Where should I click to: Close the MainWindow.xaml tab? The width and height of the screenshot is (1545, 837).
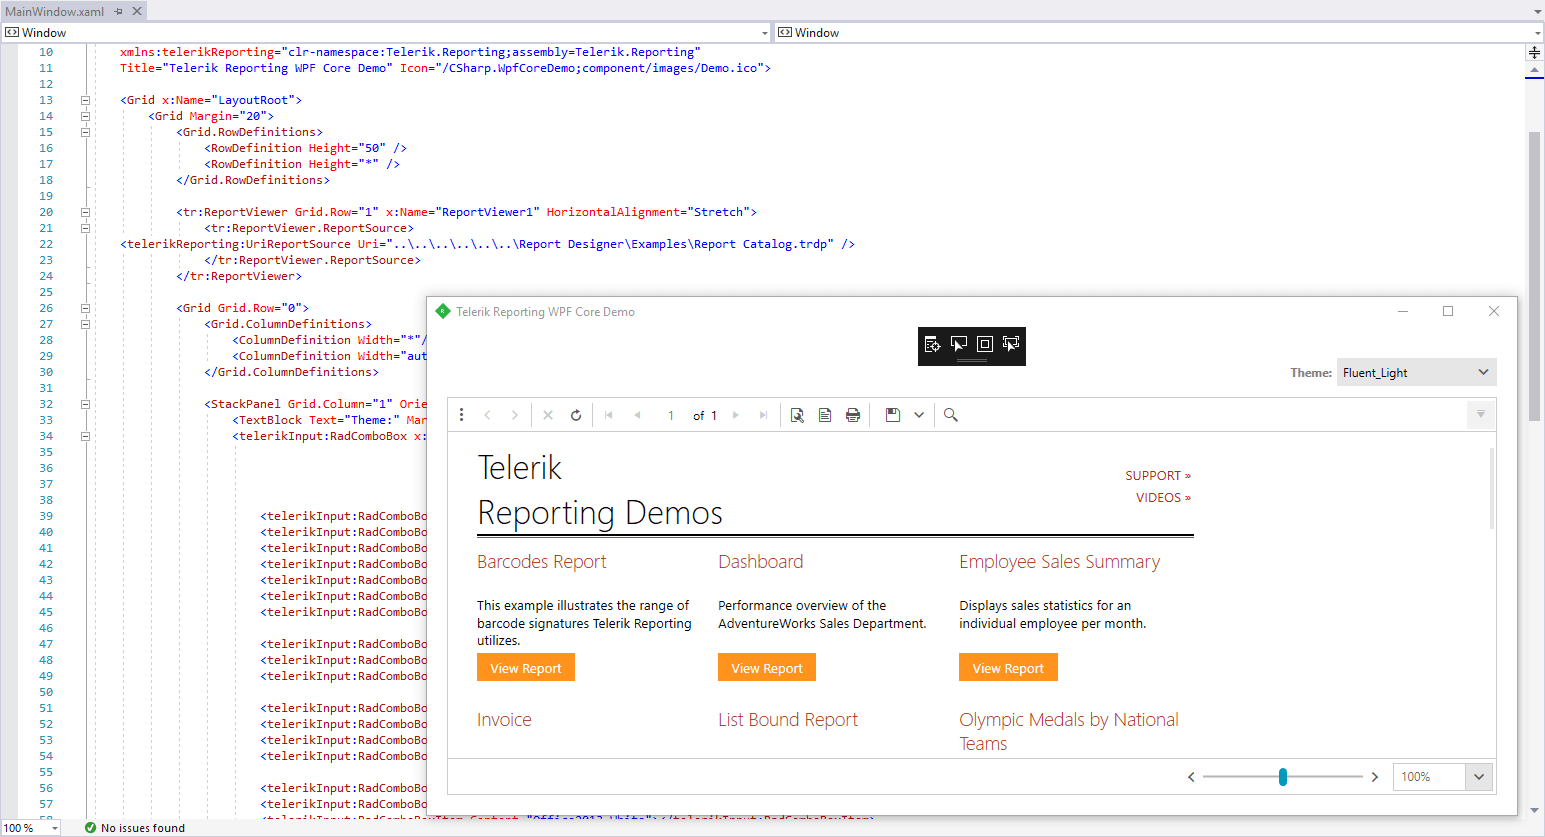137,11
